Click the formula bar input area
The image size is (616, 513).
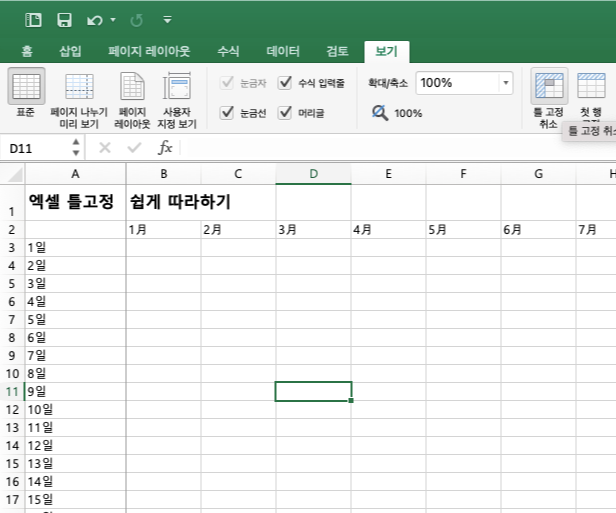(398, 148)
